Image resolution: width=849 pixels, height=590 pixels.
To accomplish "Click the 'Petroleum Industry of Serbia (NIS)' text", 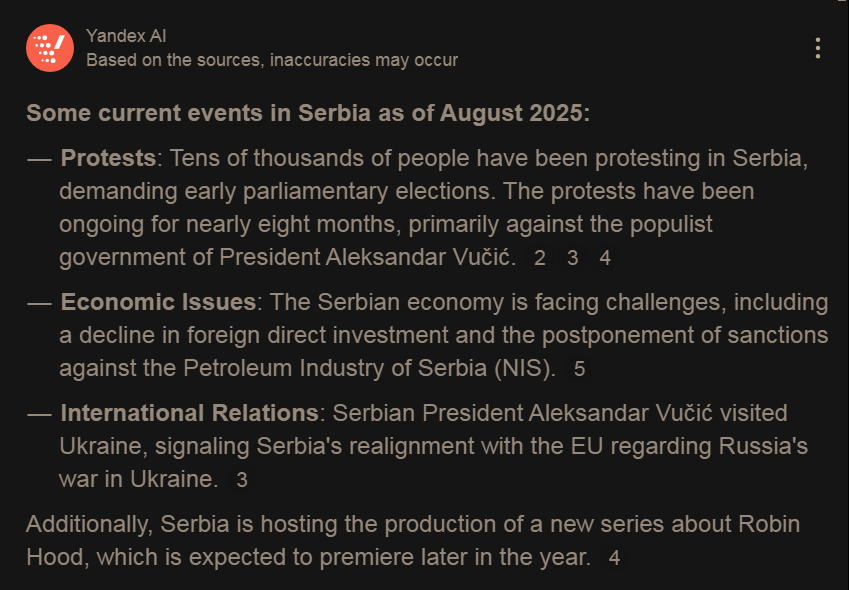I will click(370, 368).
